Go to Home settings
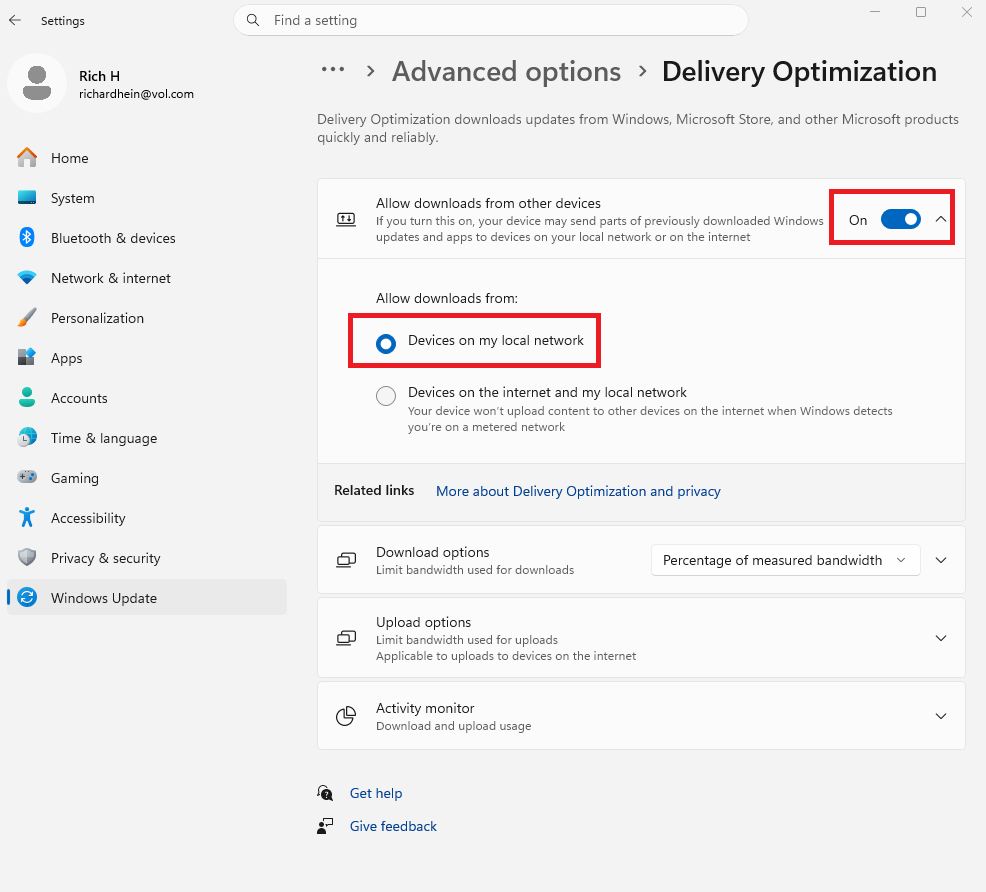Image resolution: width=986 pixels, height=892 pixels. tap(147, 158)
